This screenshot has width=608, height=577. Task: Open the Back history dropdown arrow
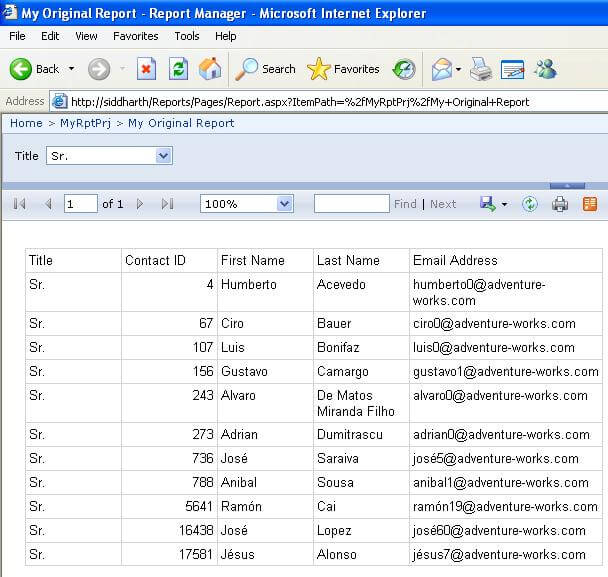[x=71, y=69]
